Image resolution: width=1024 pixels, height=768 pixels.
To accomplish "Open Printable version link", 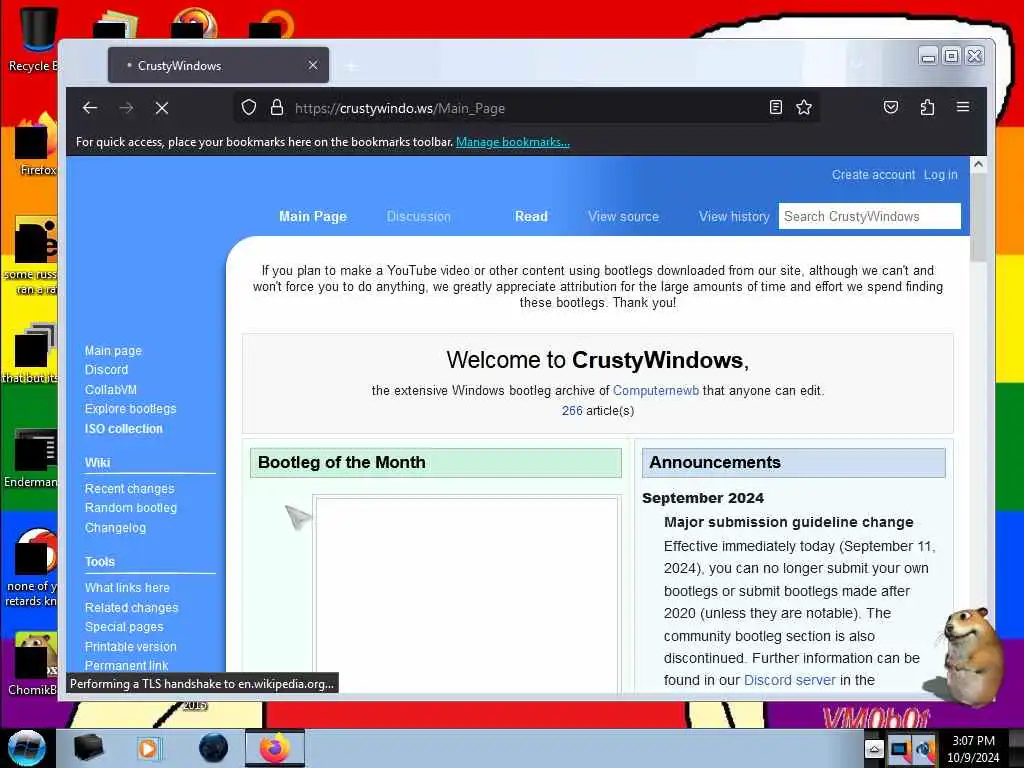I will (131, 647).
